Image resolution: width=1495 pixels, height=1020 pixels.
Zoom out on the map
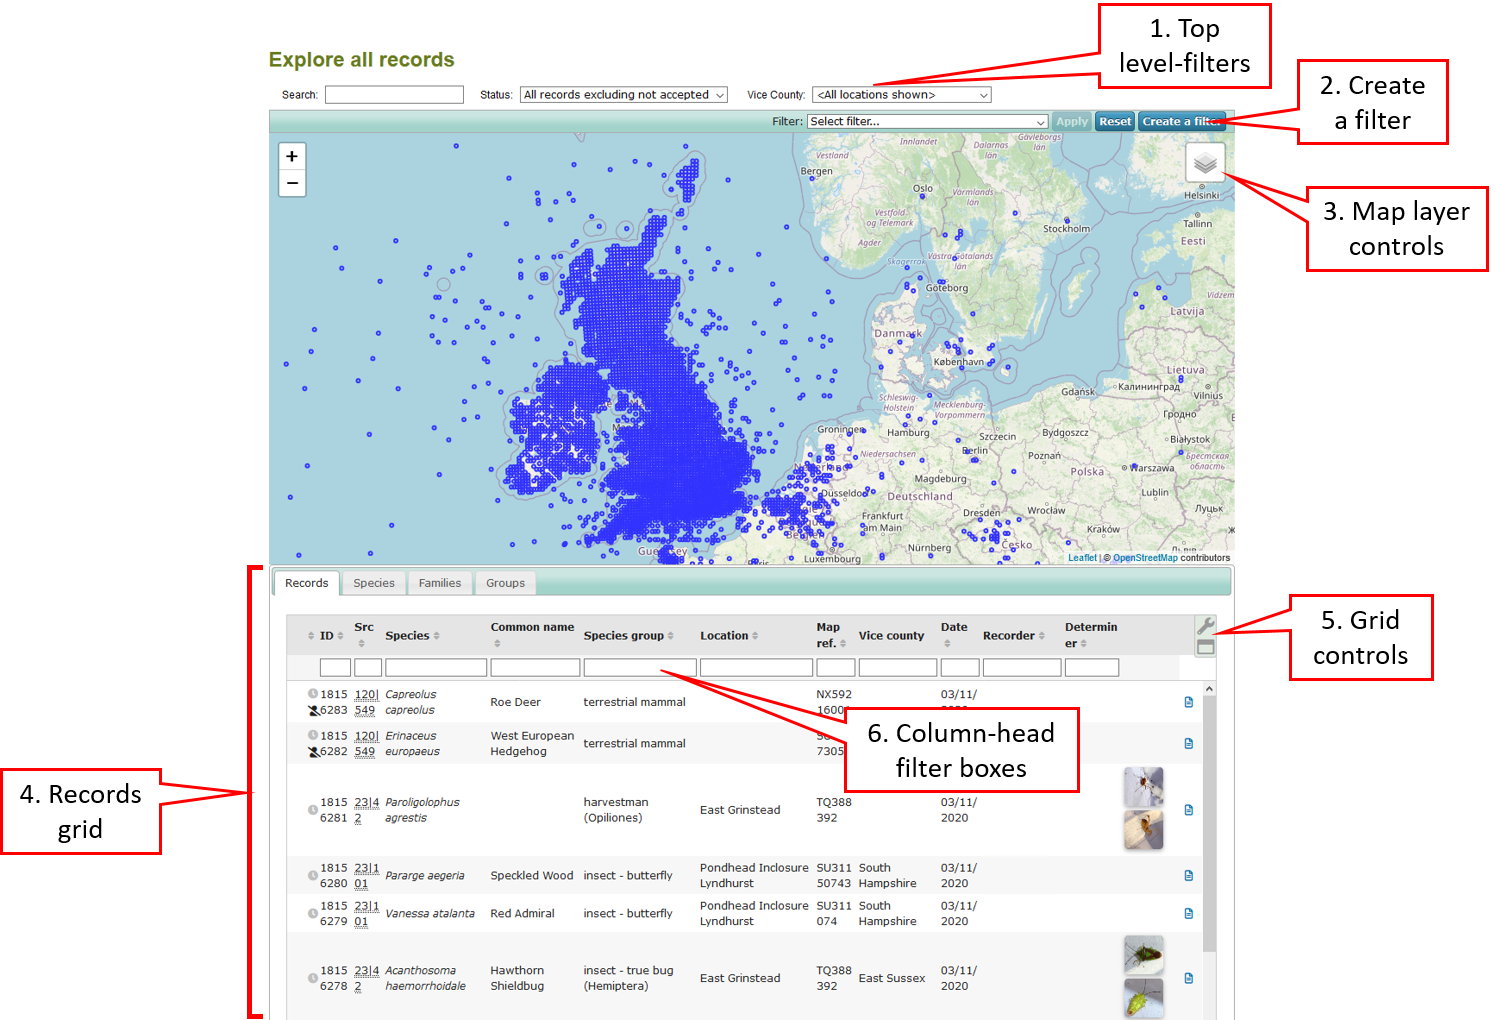292,183
